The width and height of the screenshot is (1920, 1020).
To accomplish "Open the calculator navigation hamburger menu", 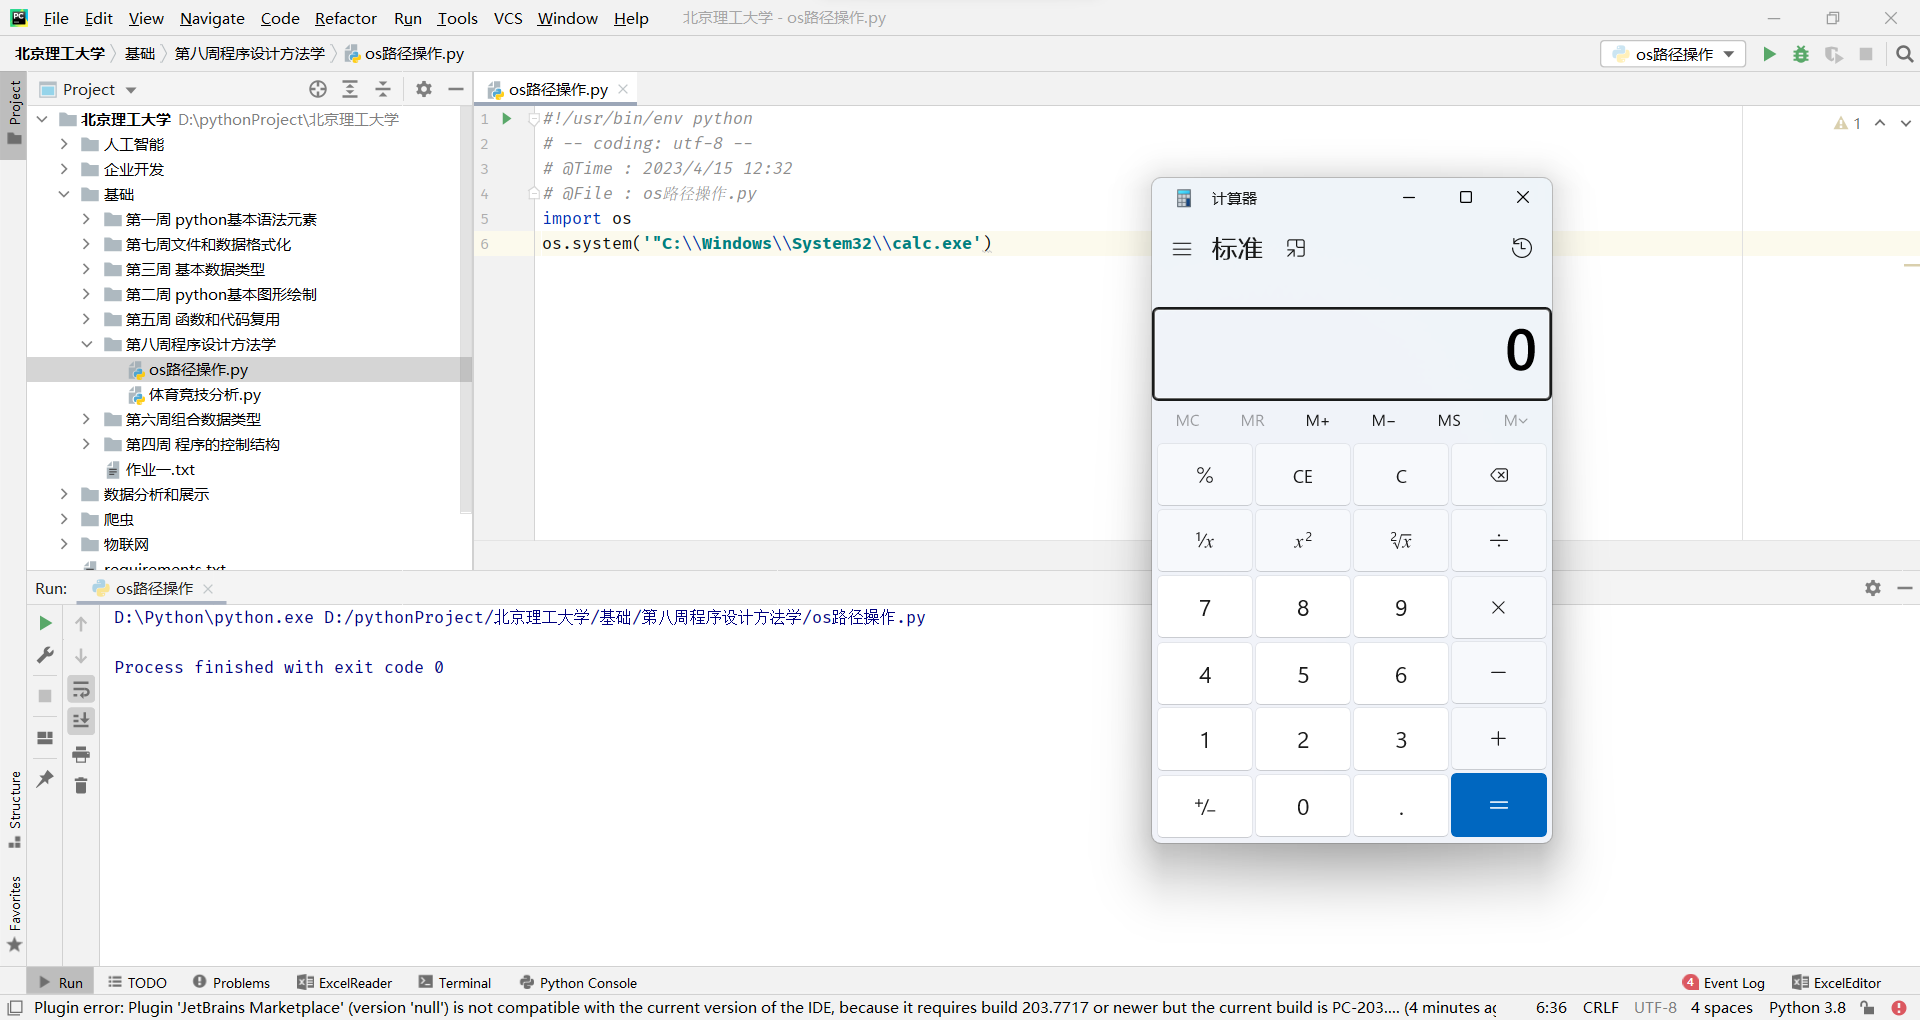I will (1182, 249).
